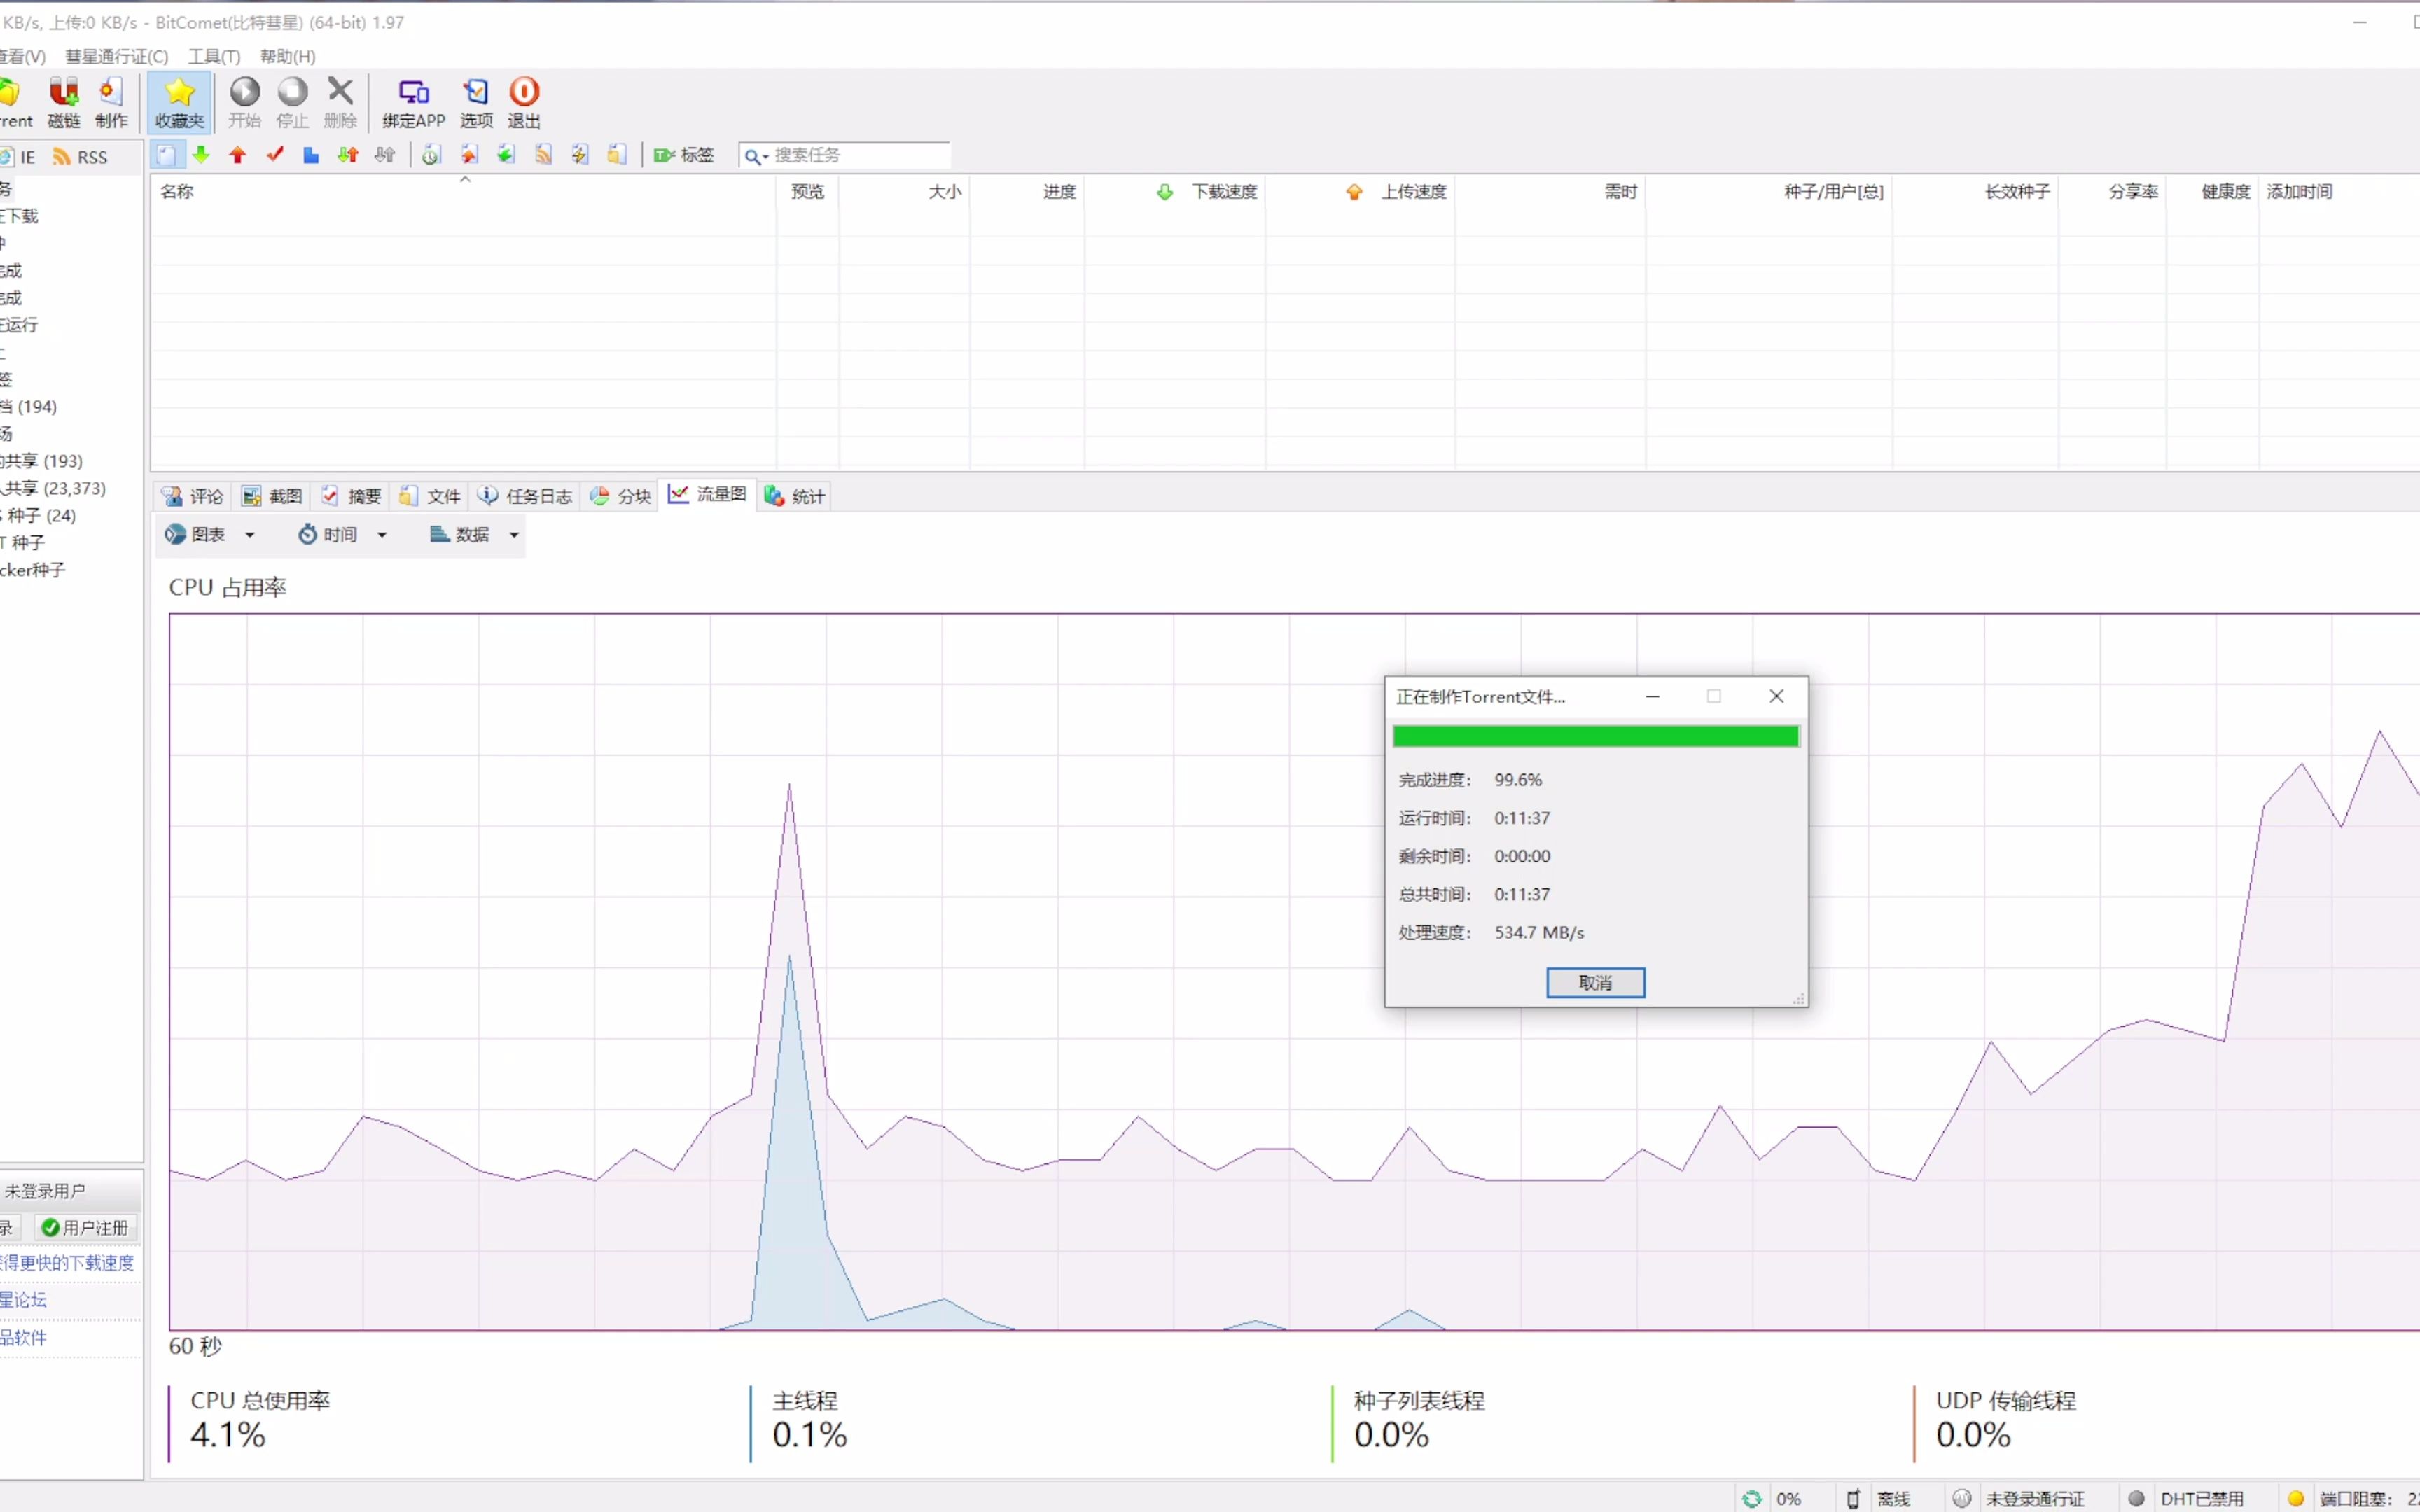Cancel torrent creation with 取消 button
The image size is (2420, 1512).
(x=1595, y=982)
